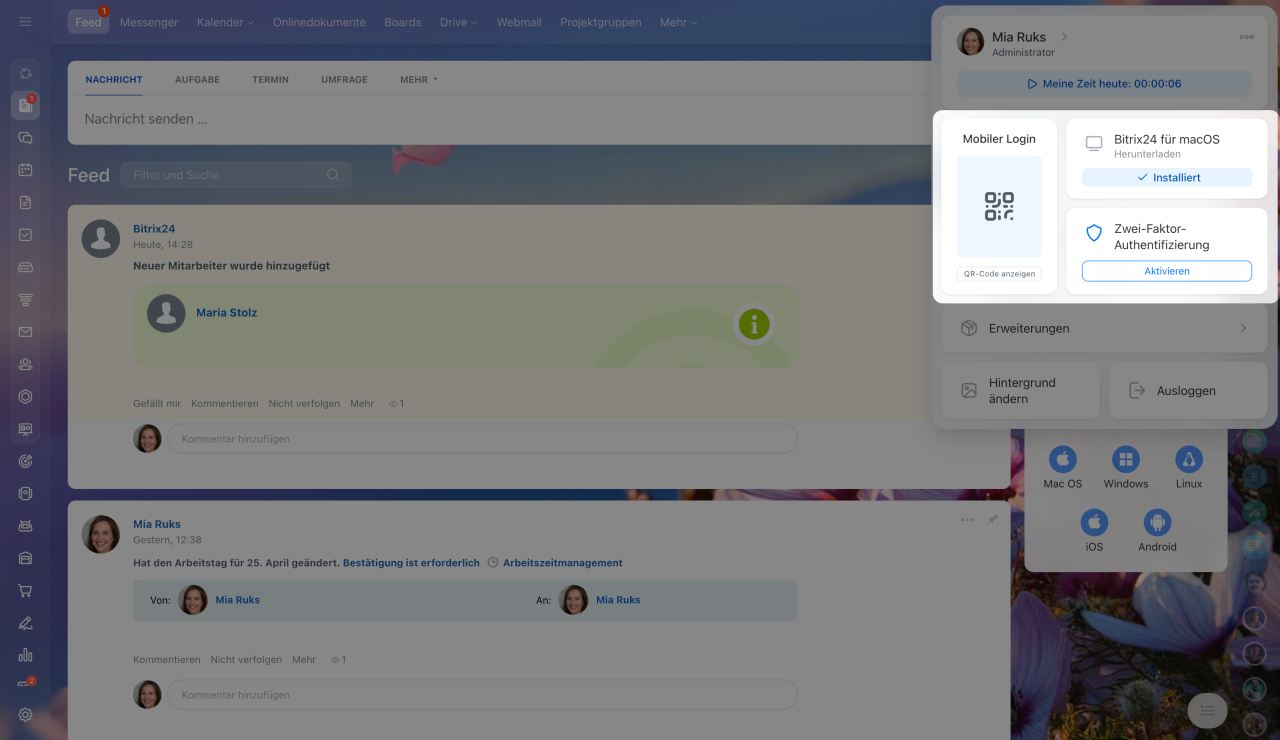The image size is (1280, 740).
Task: Click the QR-Code anzeigen button
Action: (x=999, y=274)
